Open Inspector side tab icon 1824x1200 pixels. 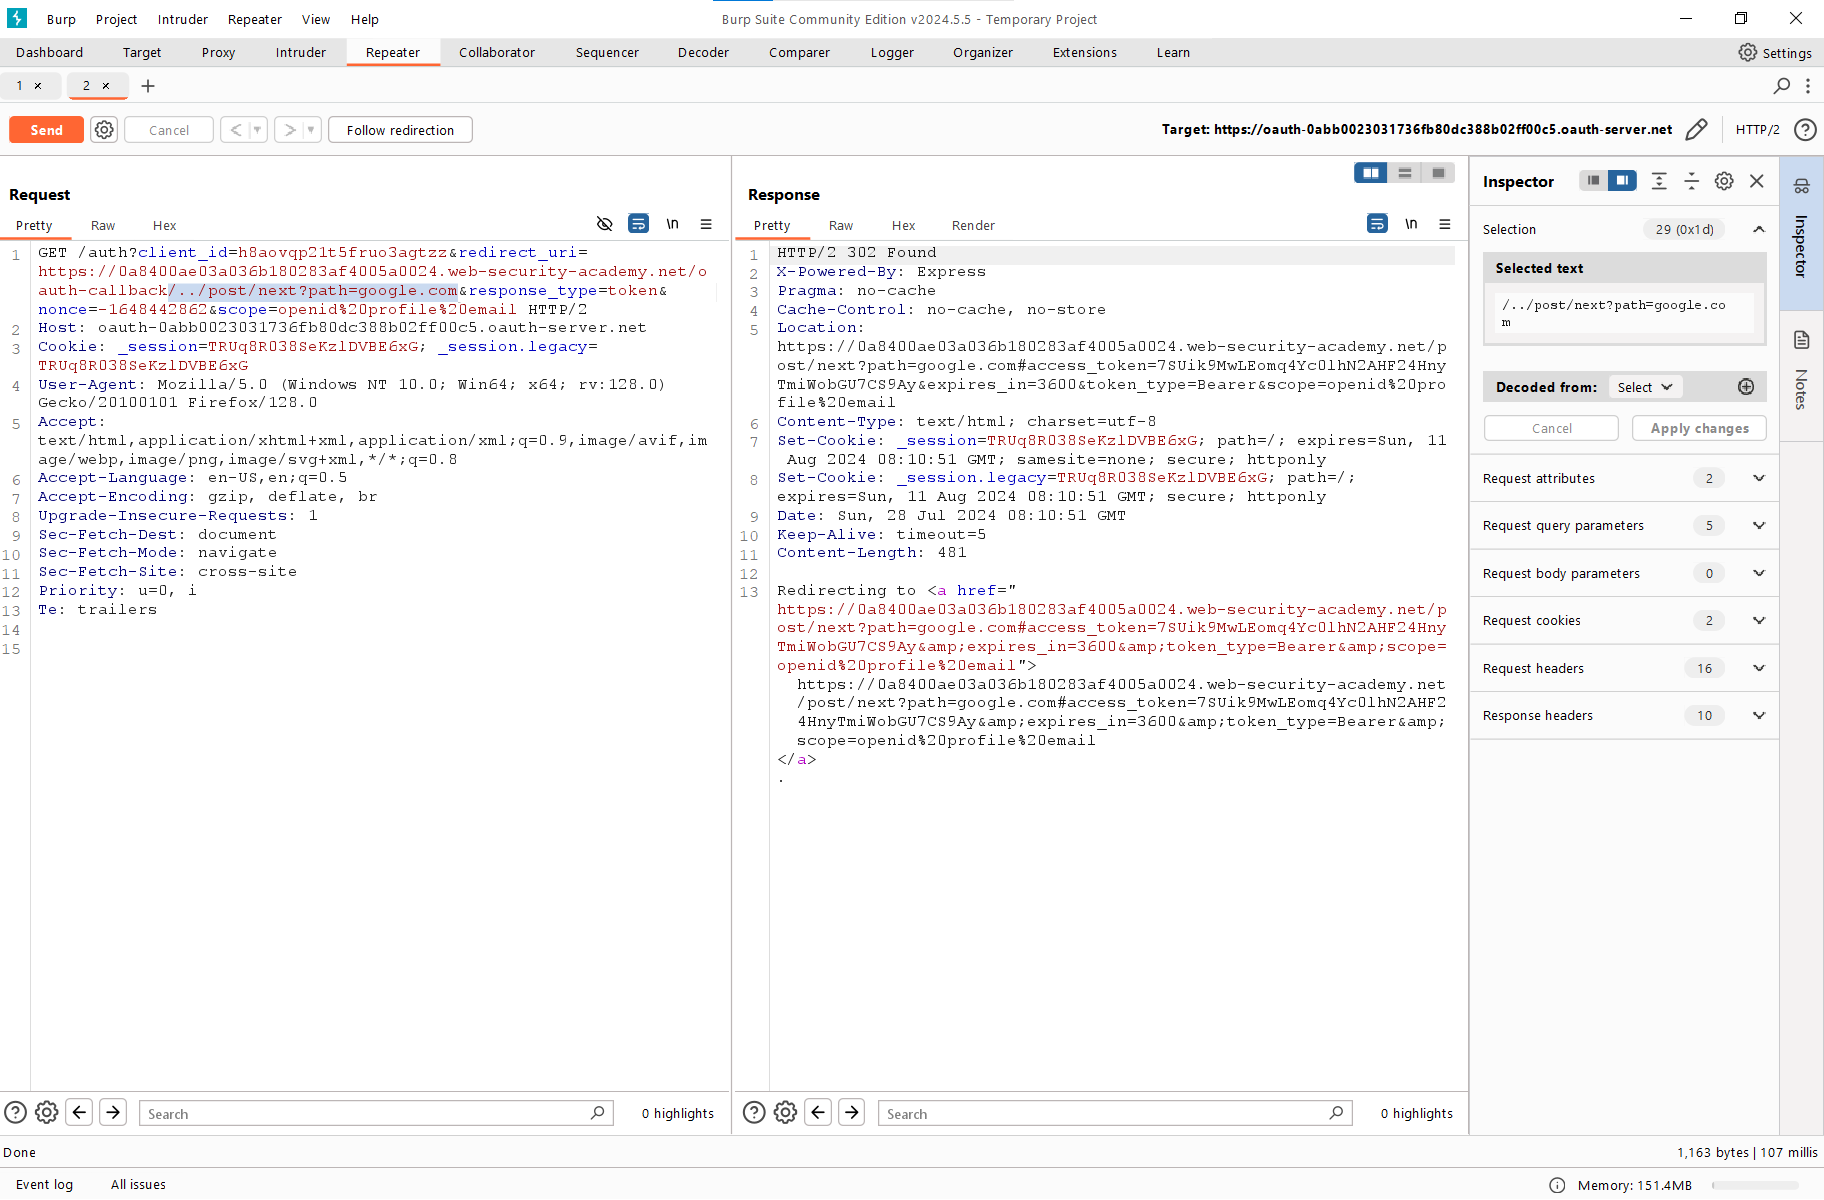point(1802,186)
